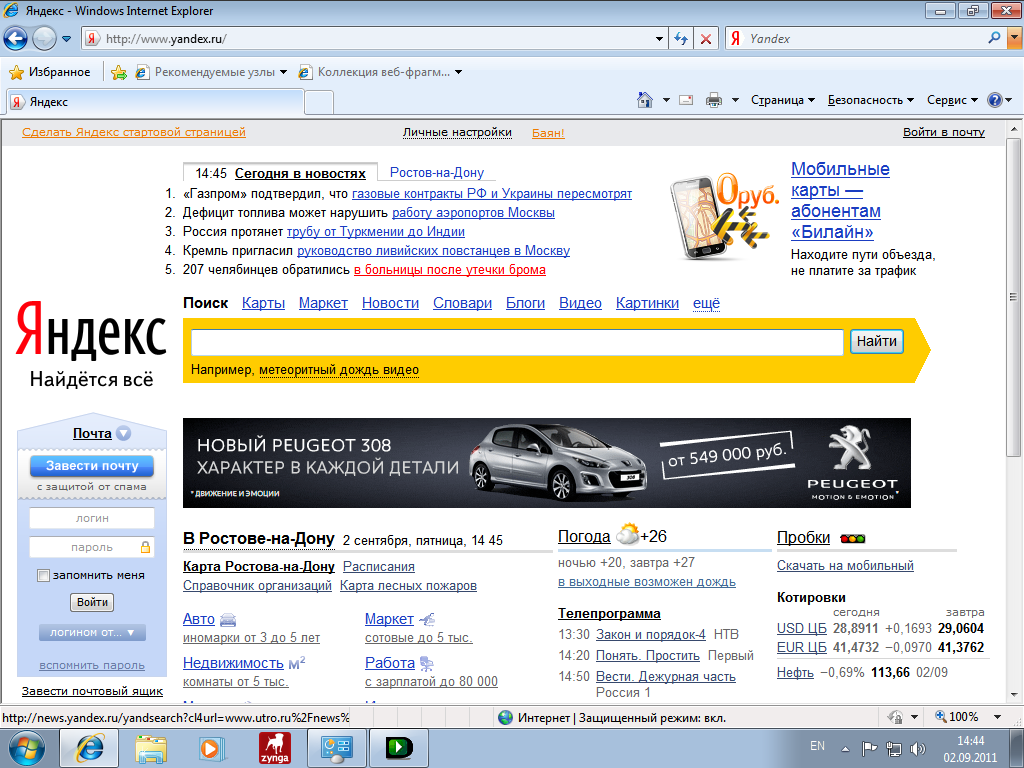Click the Print icon
Viewport: 1024px width, 768px height.
point(714,100)
